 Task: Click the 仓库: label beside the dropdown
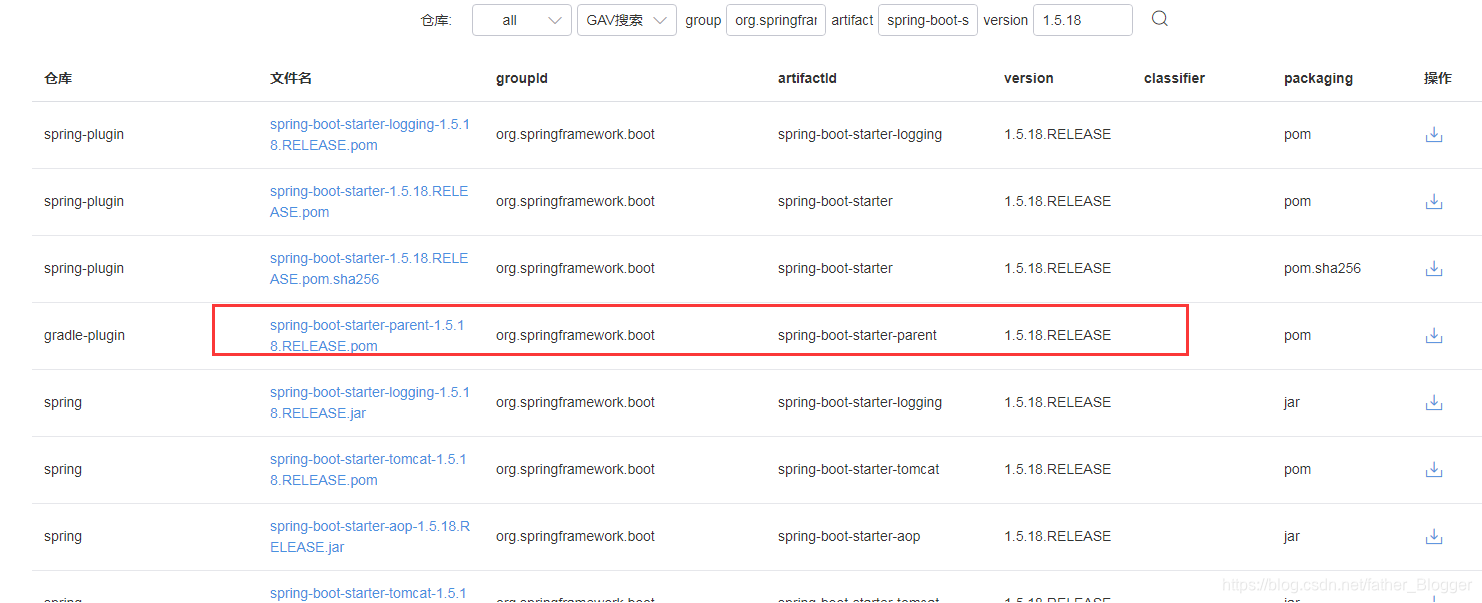point(436,20)
